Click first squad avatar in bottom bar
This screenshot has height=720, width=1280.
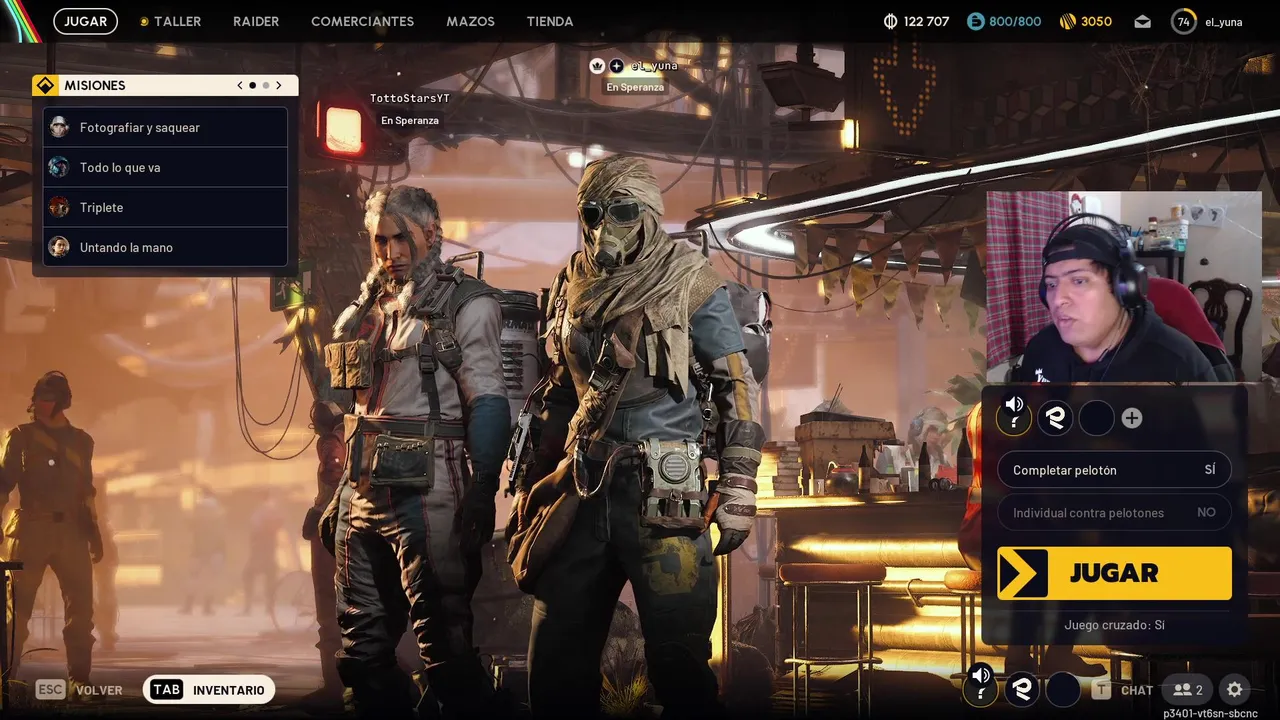[981, 687]
